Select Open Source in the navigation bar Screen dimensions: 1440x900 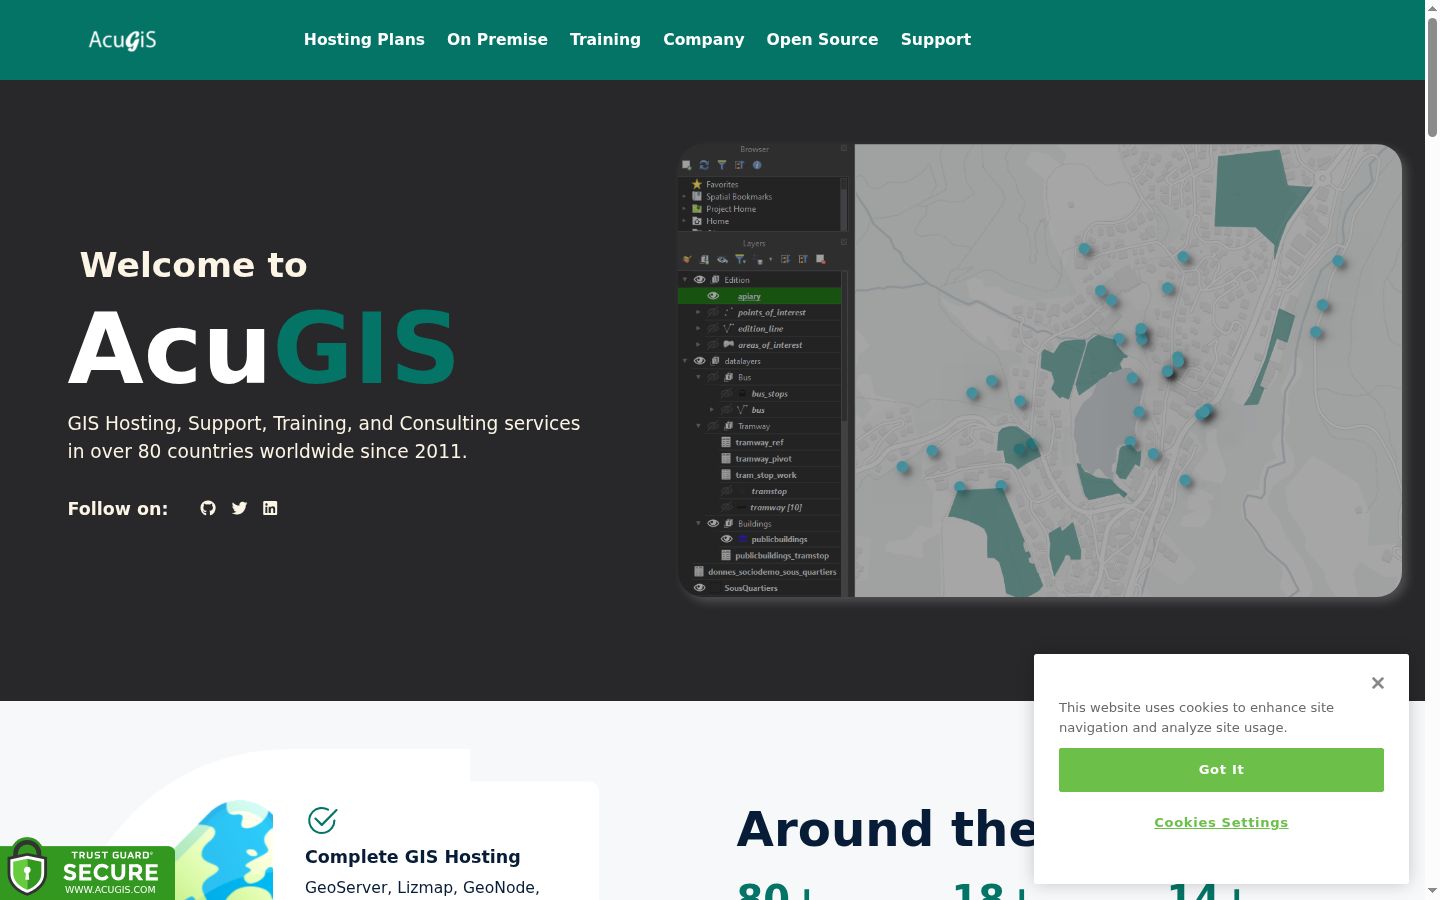pyautogui.click(x=822, y=40)
